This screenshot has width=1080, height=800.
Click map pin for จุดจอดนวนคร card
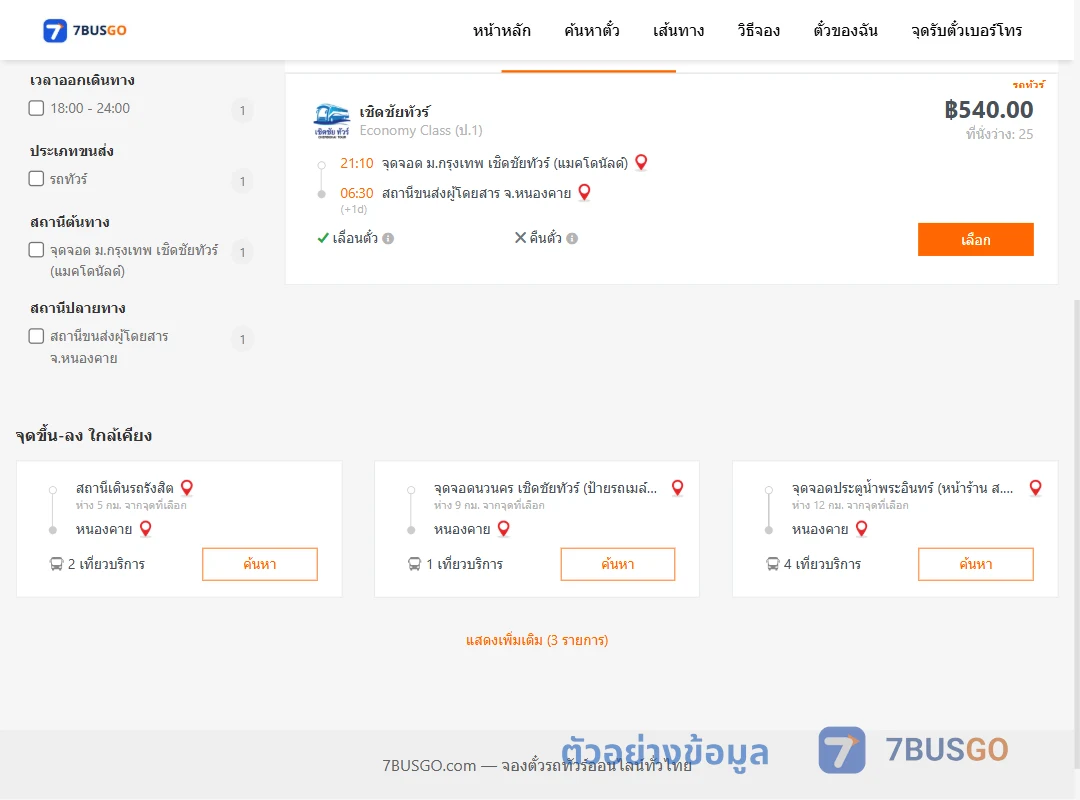tap(678, 488)
